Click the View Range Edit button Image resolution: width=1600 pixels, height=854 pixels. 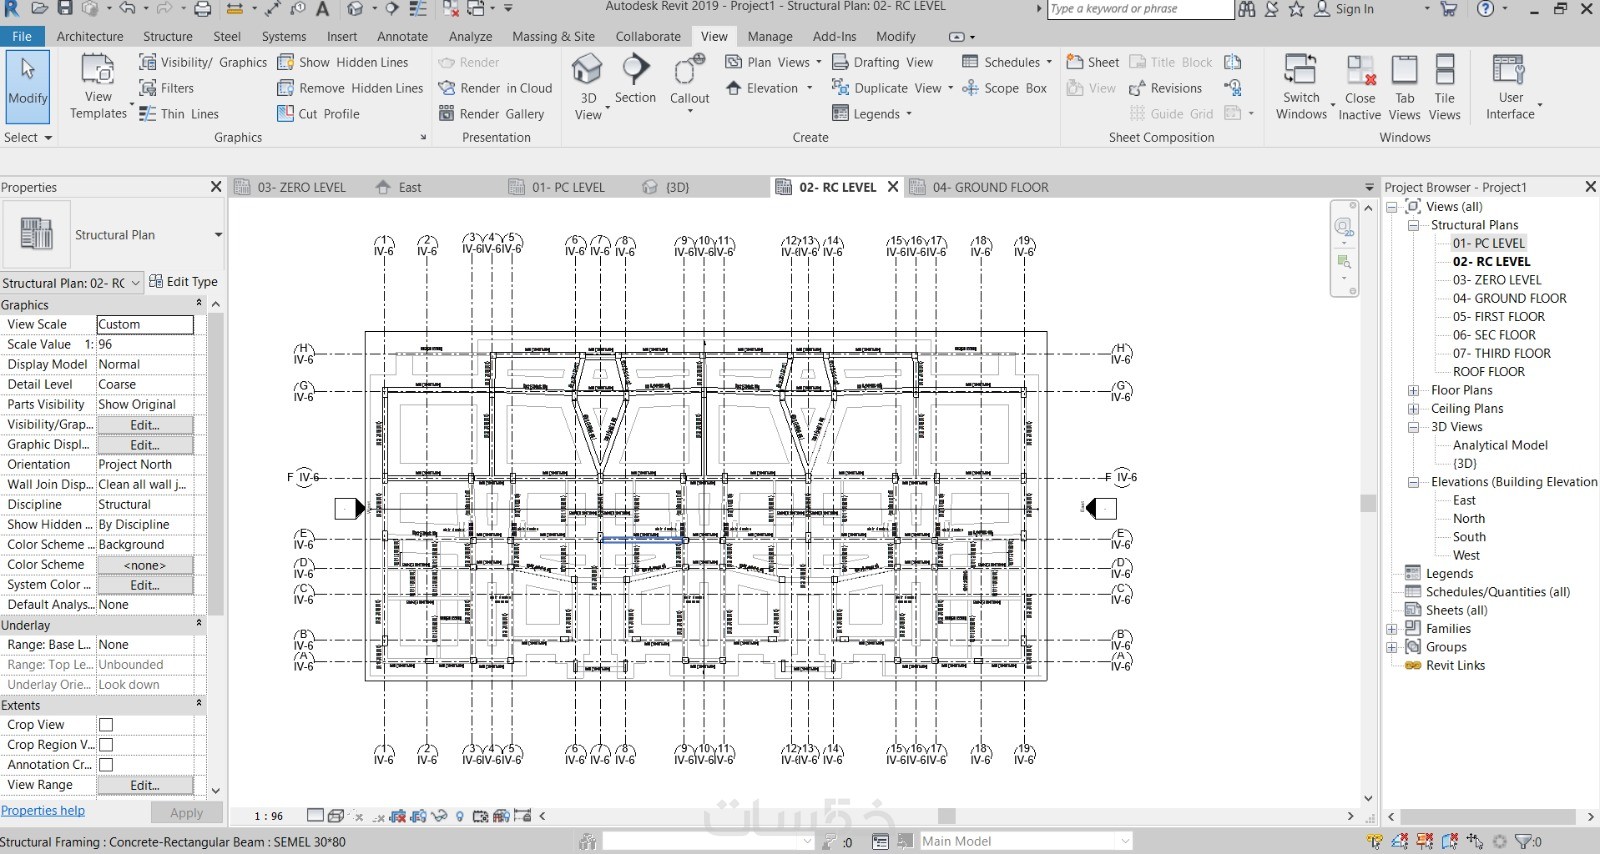click(x=145, y=785)
